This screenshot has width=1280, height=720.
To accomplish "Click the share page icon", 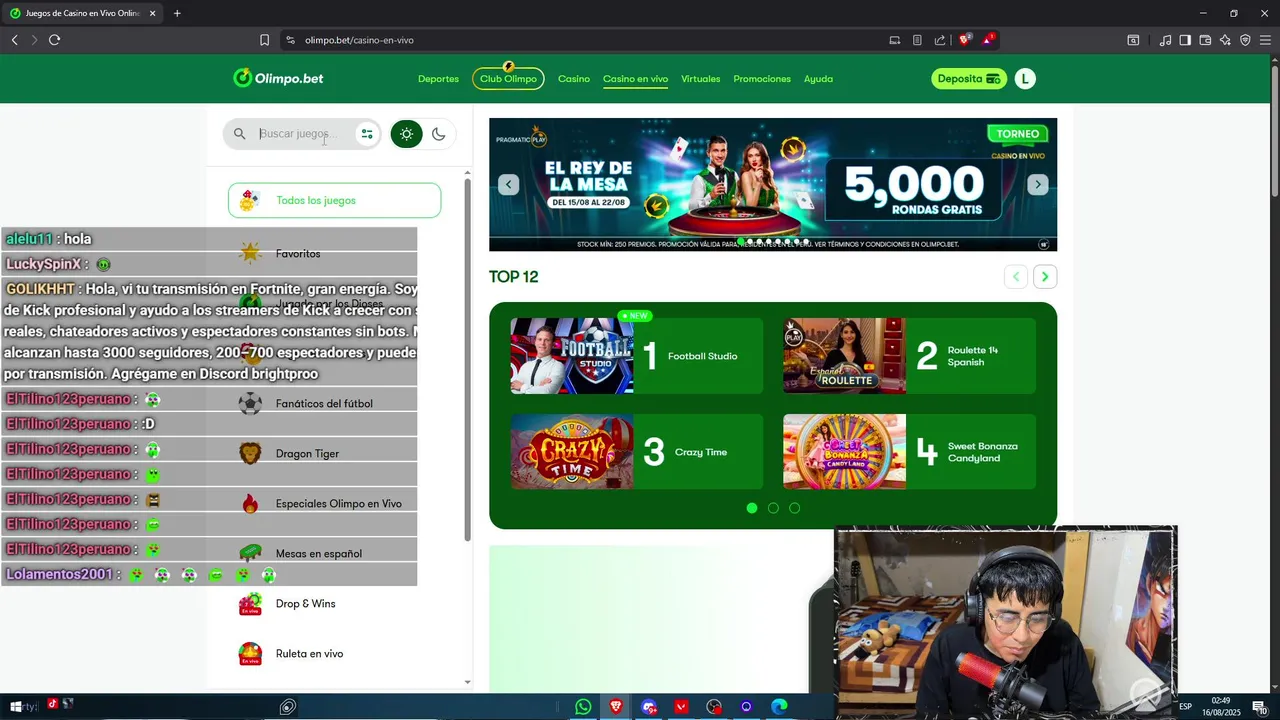I will 940,40.
